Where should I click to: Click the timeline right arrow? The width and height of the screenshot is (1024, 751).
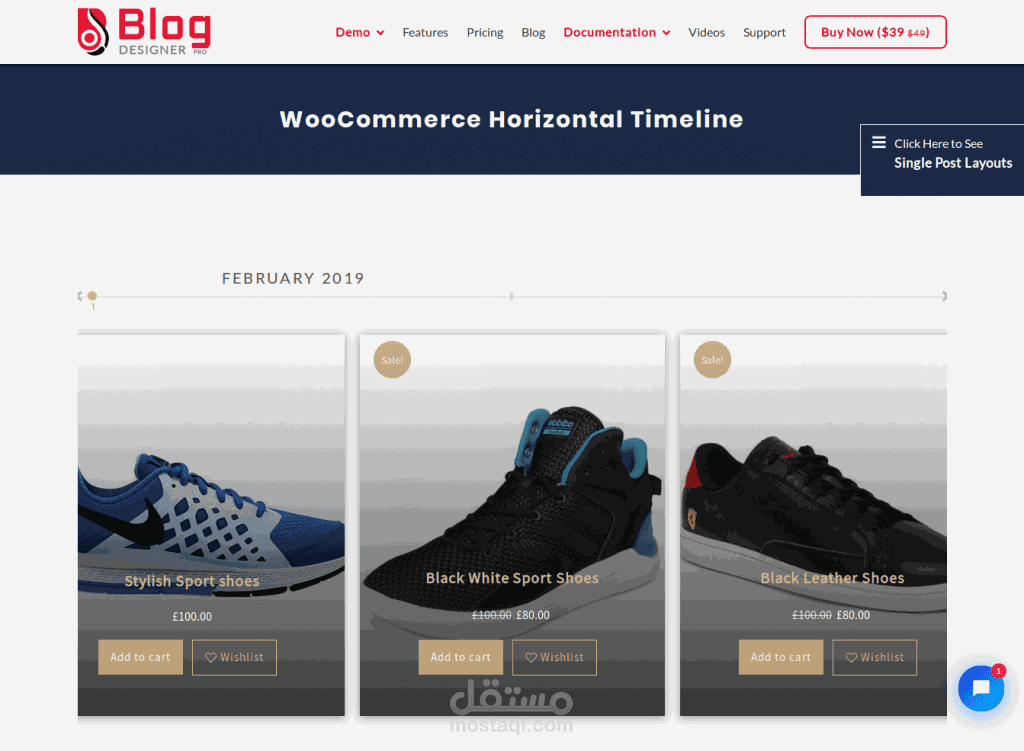pos(944,296)
